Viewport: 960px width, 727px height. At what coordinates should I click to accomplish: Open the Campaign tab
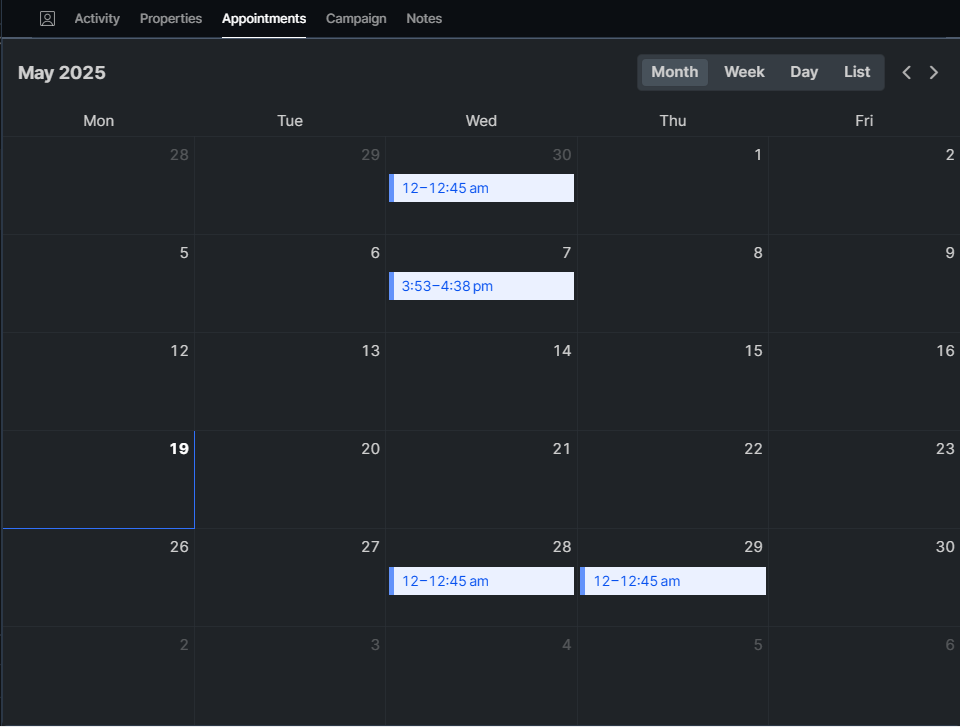pyautogui.click(x=356, y=19)
